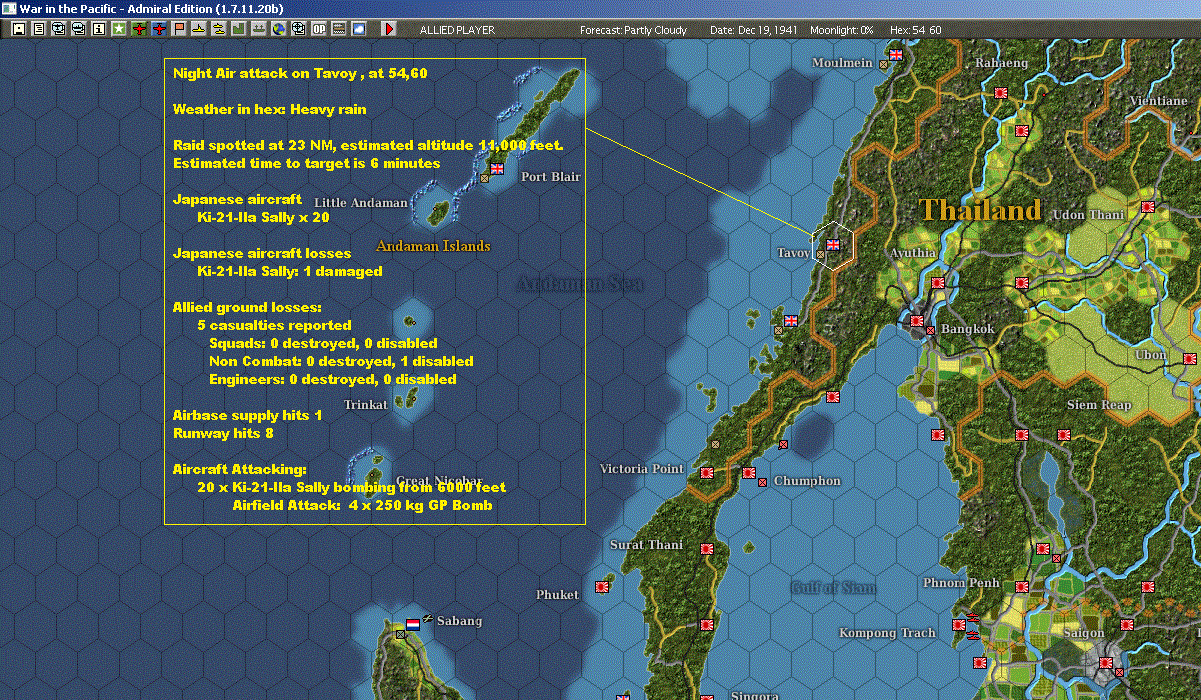Click 'Ki-21-IIa Sally x 20' report line
The width and height of the screenshot is (1201, 700).
(x=263, y=217)
